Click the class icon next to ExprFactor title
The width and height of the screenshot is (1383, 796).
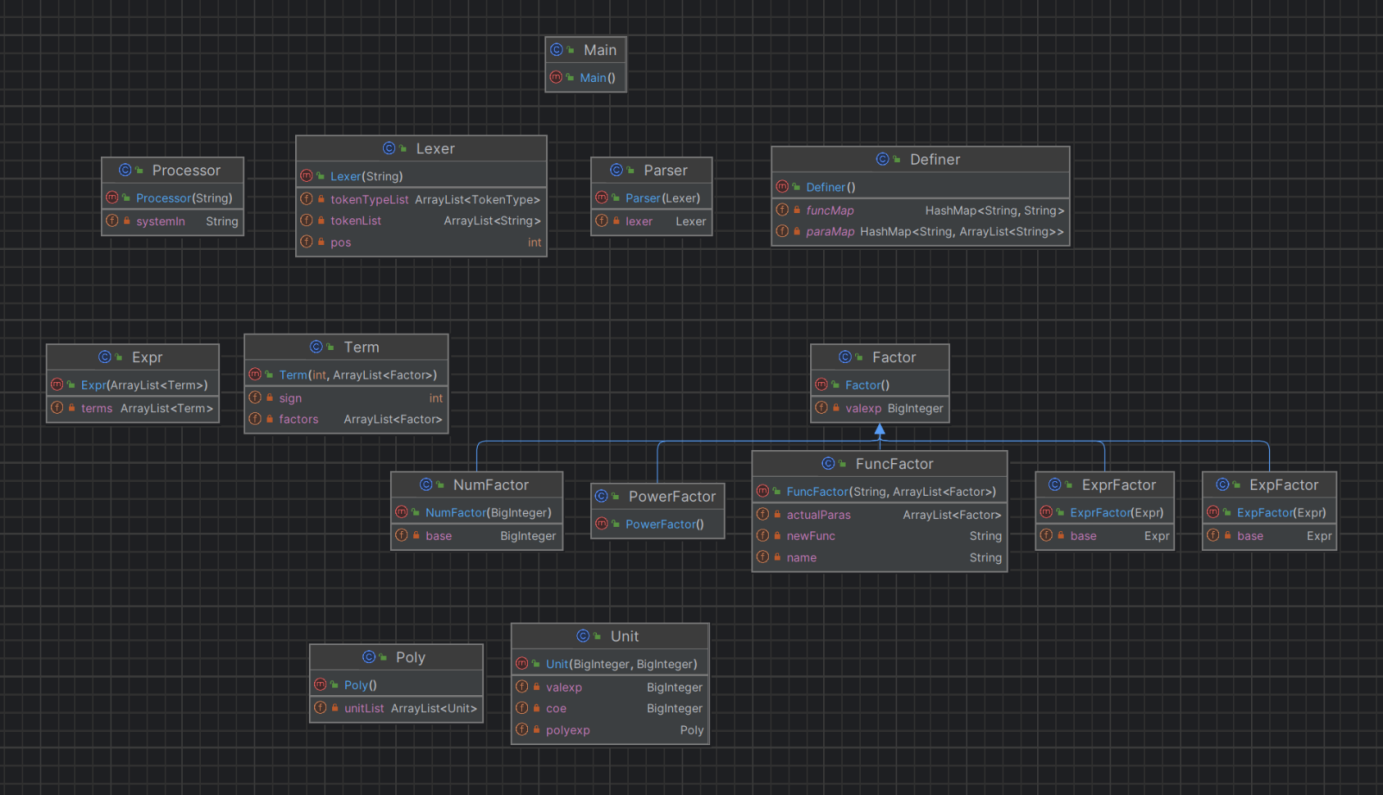point(1055,485)
